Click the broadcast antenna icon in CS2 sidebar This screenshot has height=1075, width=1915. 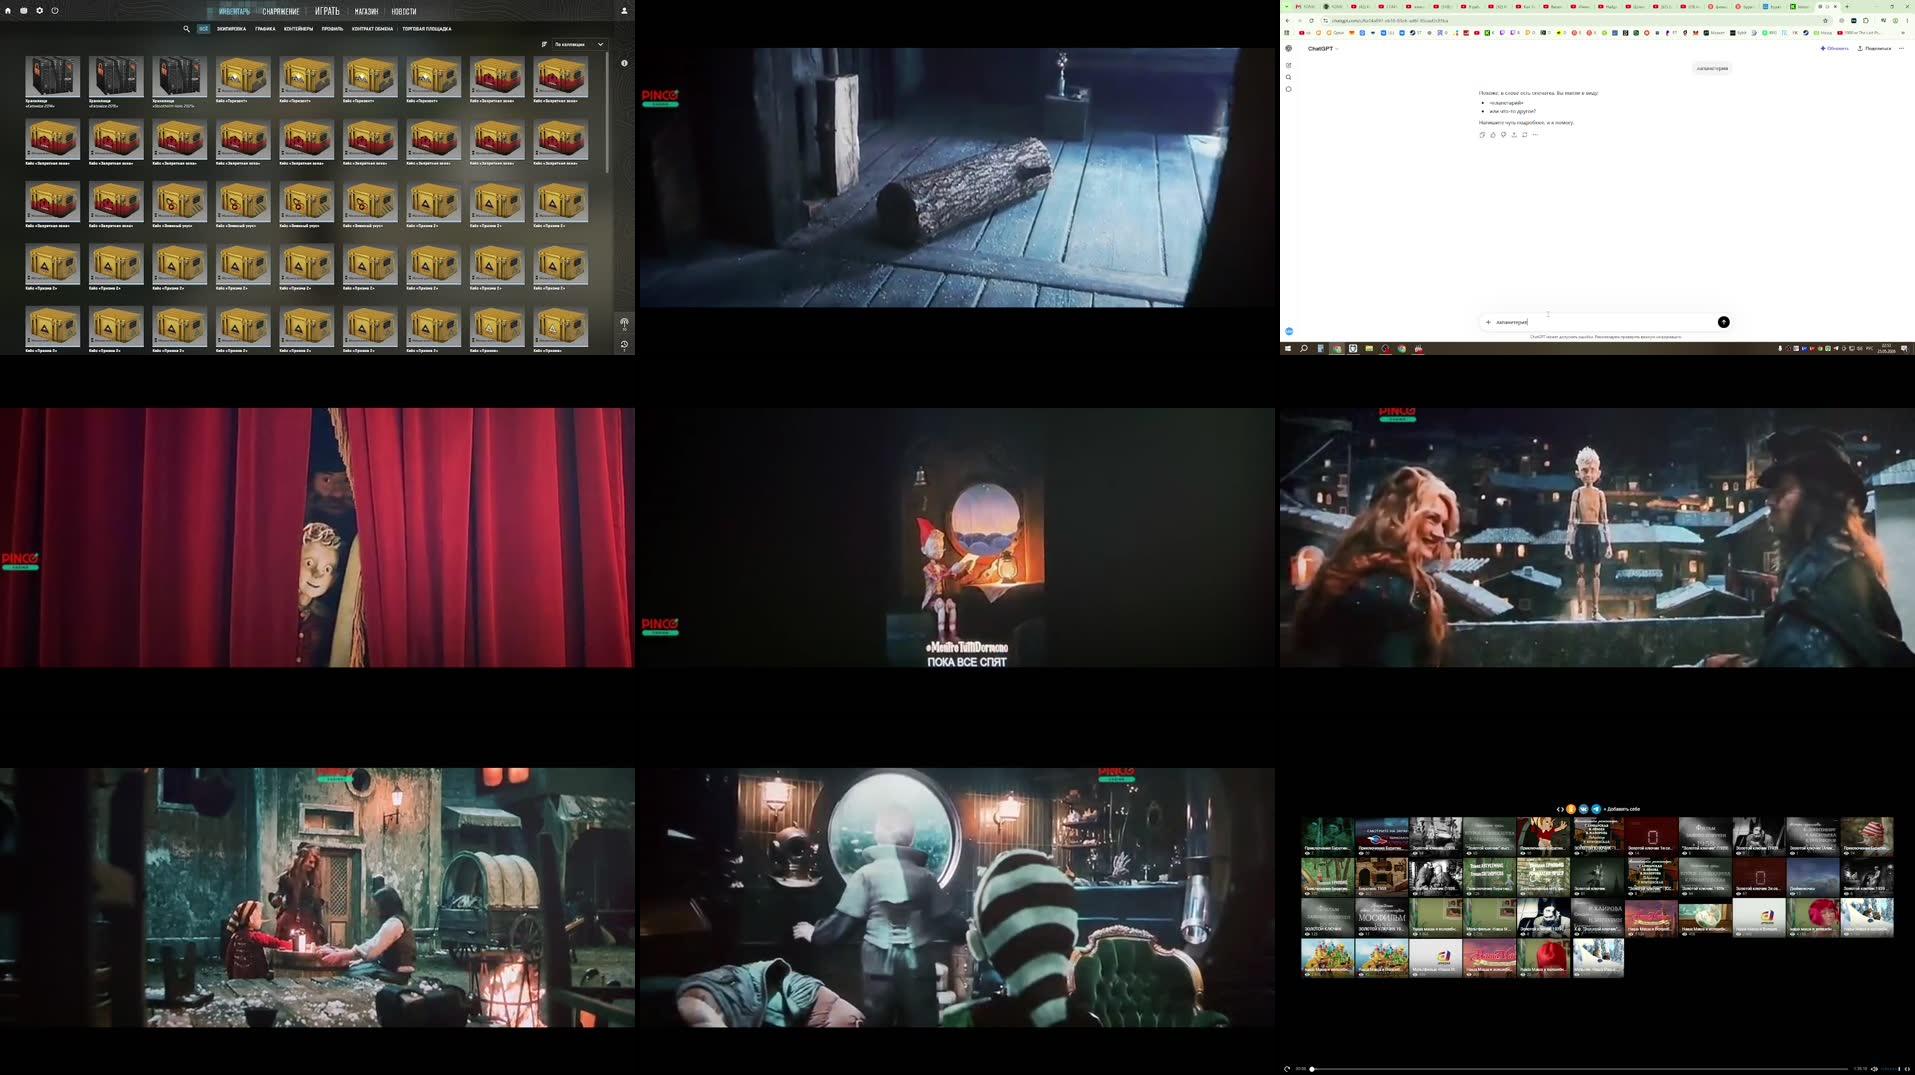pyautogui.click(x=624, y=323)
